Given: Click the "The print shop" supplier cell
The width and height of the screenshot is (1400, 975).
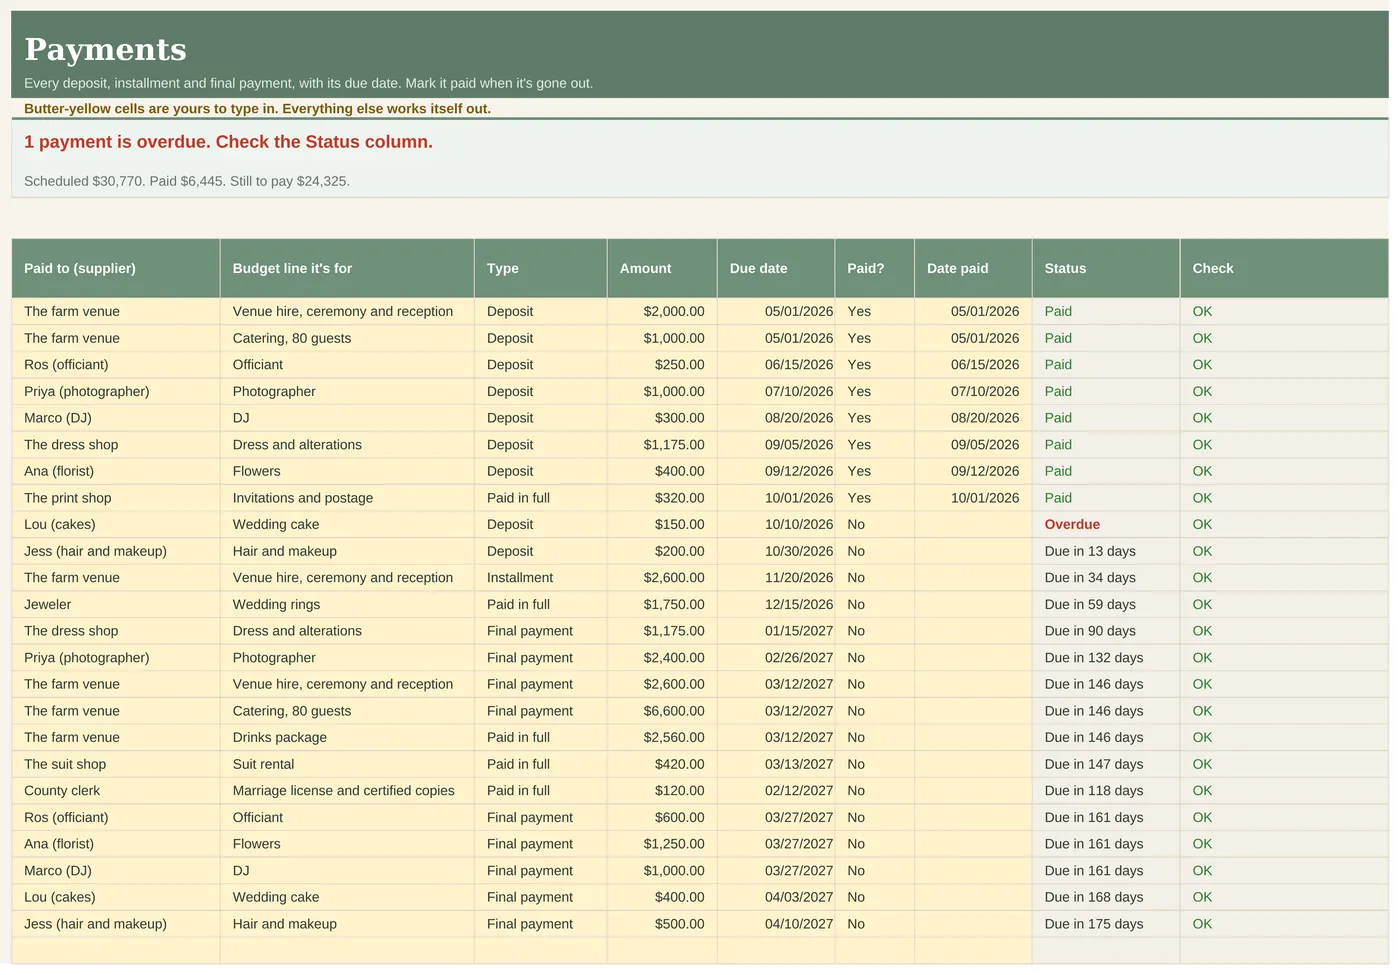Looking at the screenshot, I should [x=116, y=498].
